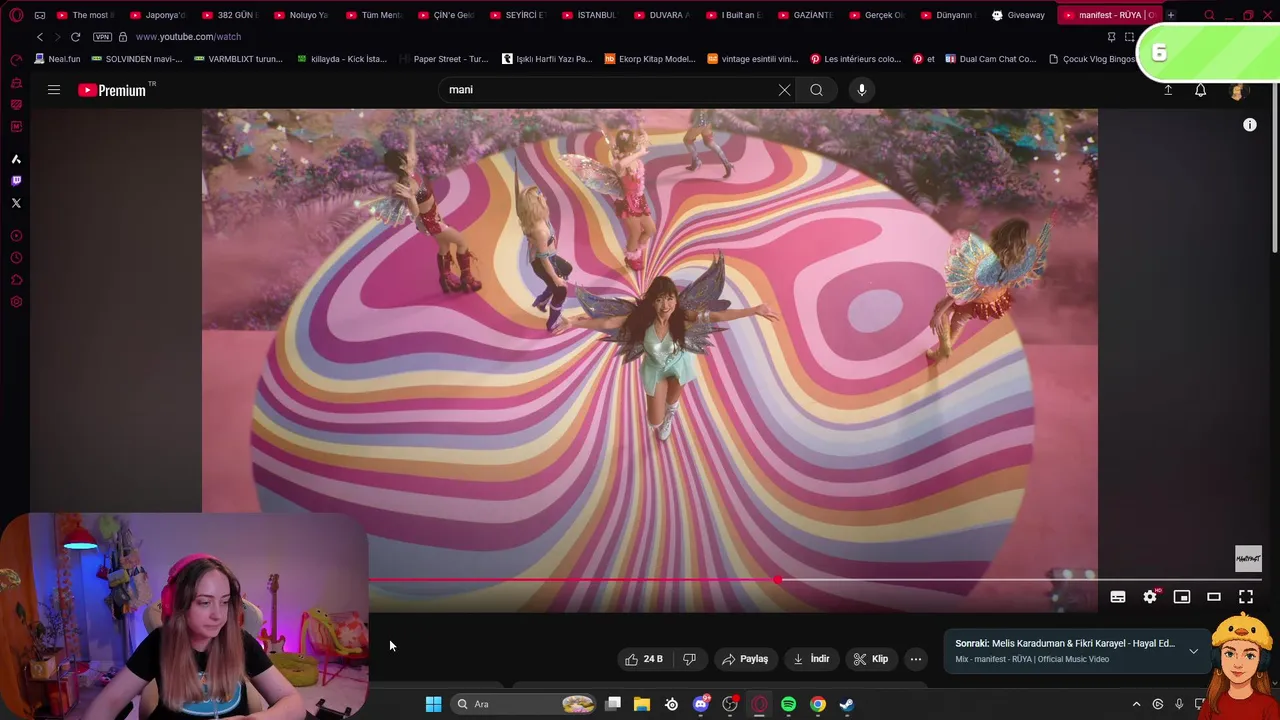Run search with the magnifier button
Viewport: 1280px width, 720px height.
pyautogui.click(x=817, y=90)
